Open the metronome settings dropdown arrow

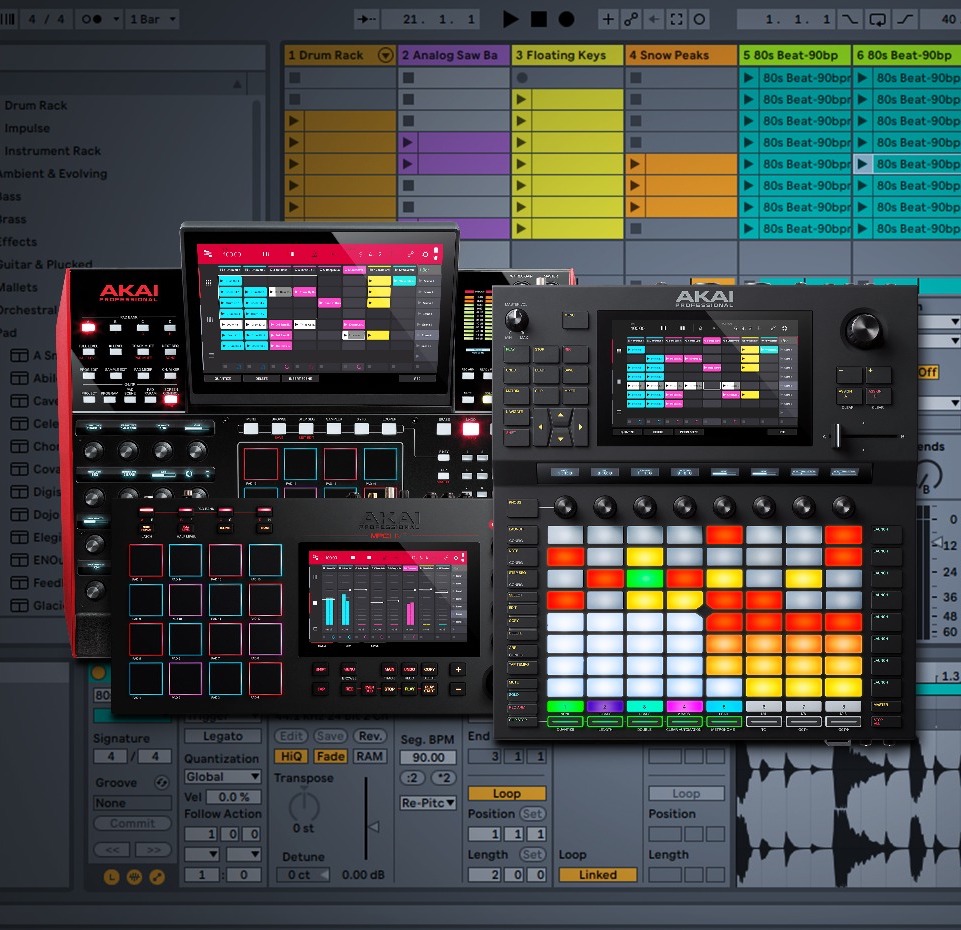116,19
